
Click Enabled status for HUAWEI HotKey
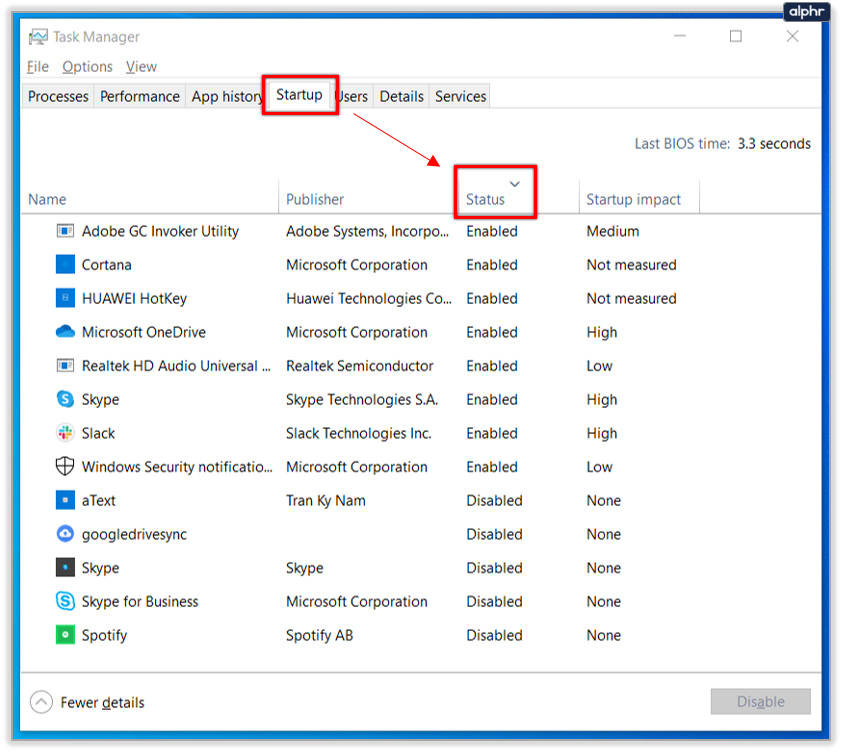[492, 298]
